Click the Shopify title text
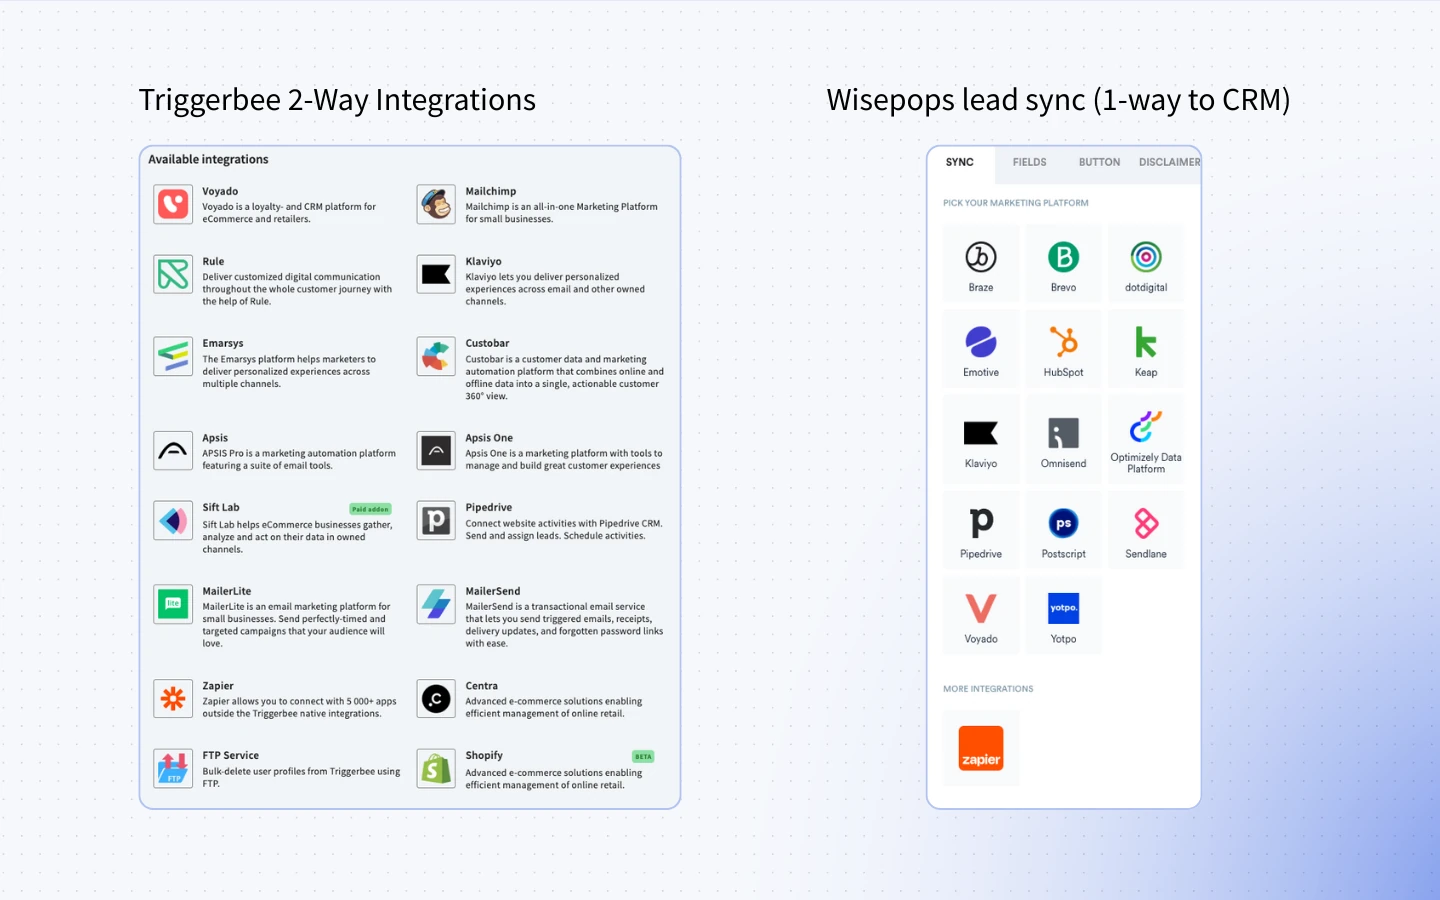This screenshot has height=900, width=1440. pyautogui.click(x=484, y=755)
